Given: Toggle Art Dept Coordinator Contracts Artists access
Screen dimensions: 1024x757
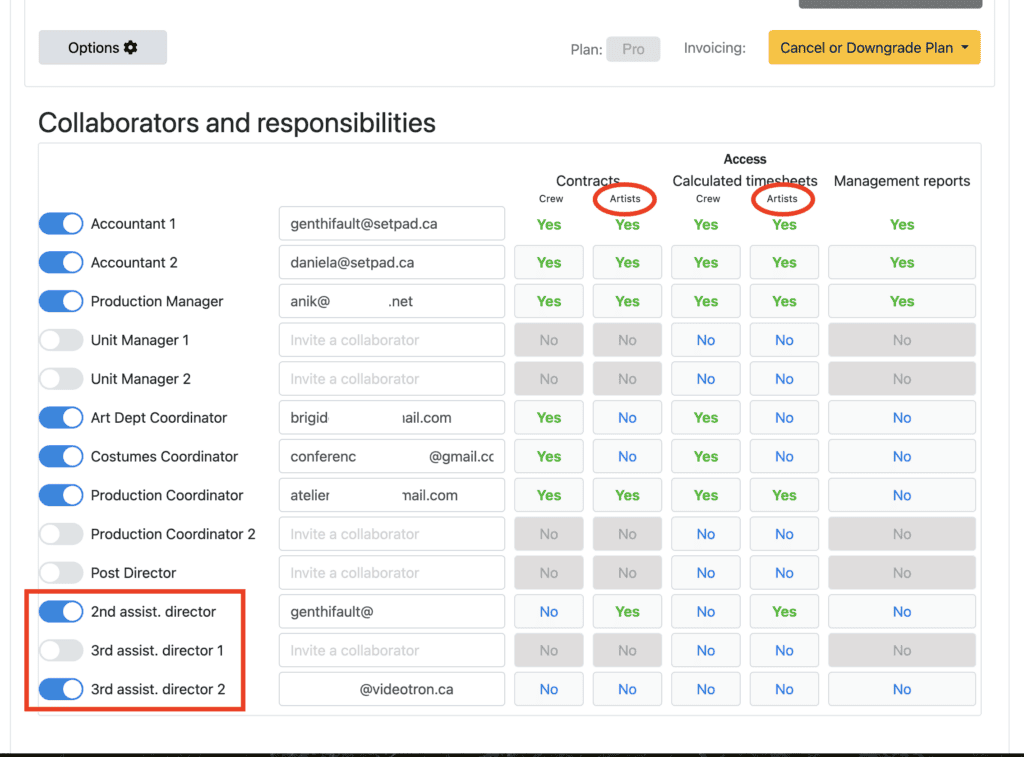Looking at the screenshot, I should (x=627, y=418).
